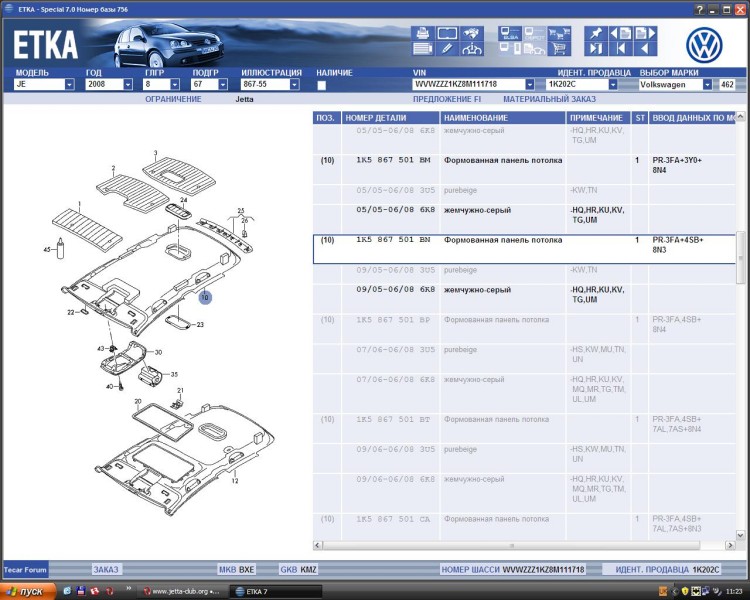750x600 pixels.
Task: Click the parts list scroll up arrow
Action: click(740, 116)
